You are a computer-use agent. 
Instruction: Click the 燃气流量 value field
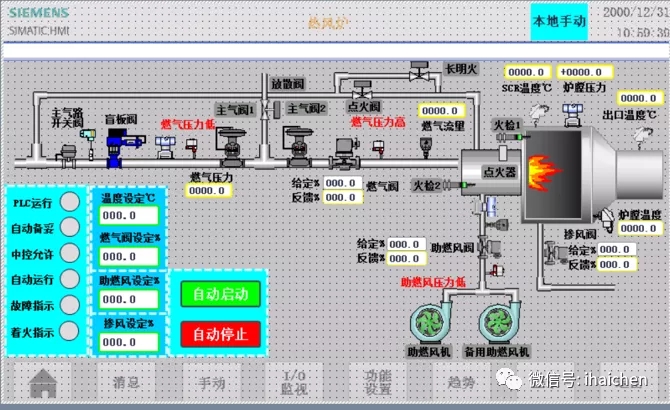(x=441, y=111)
